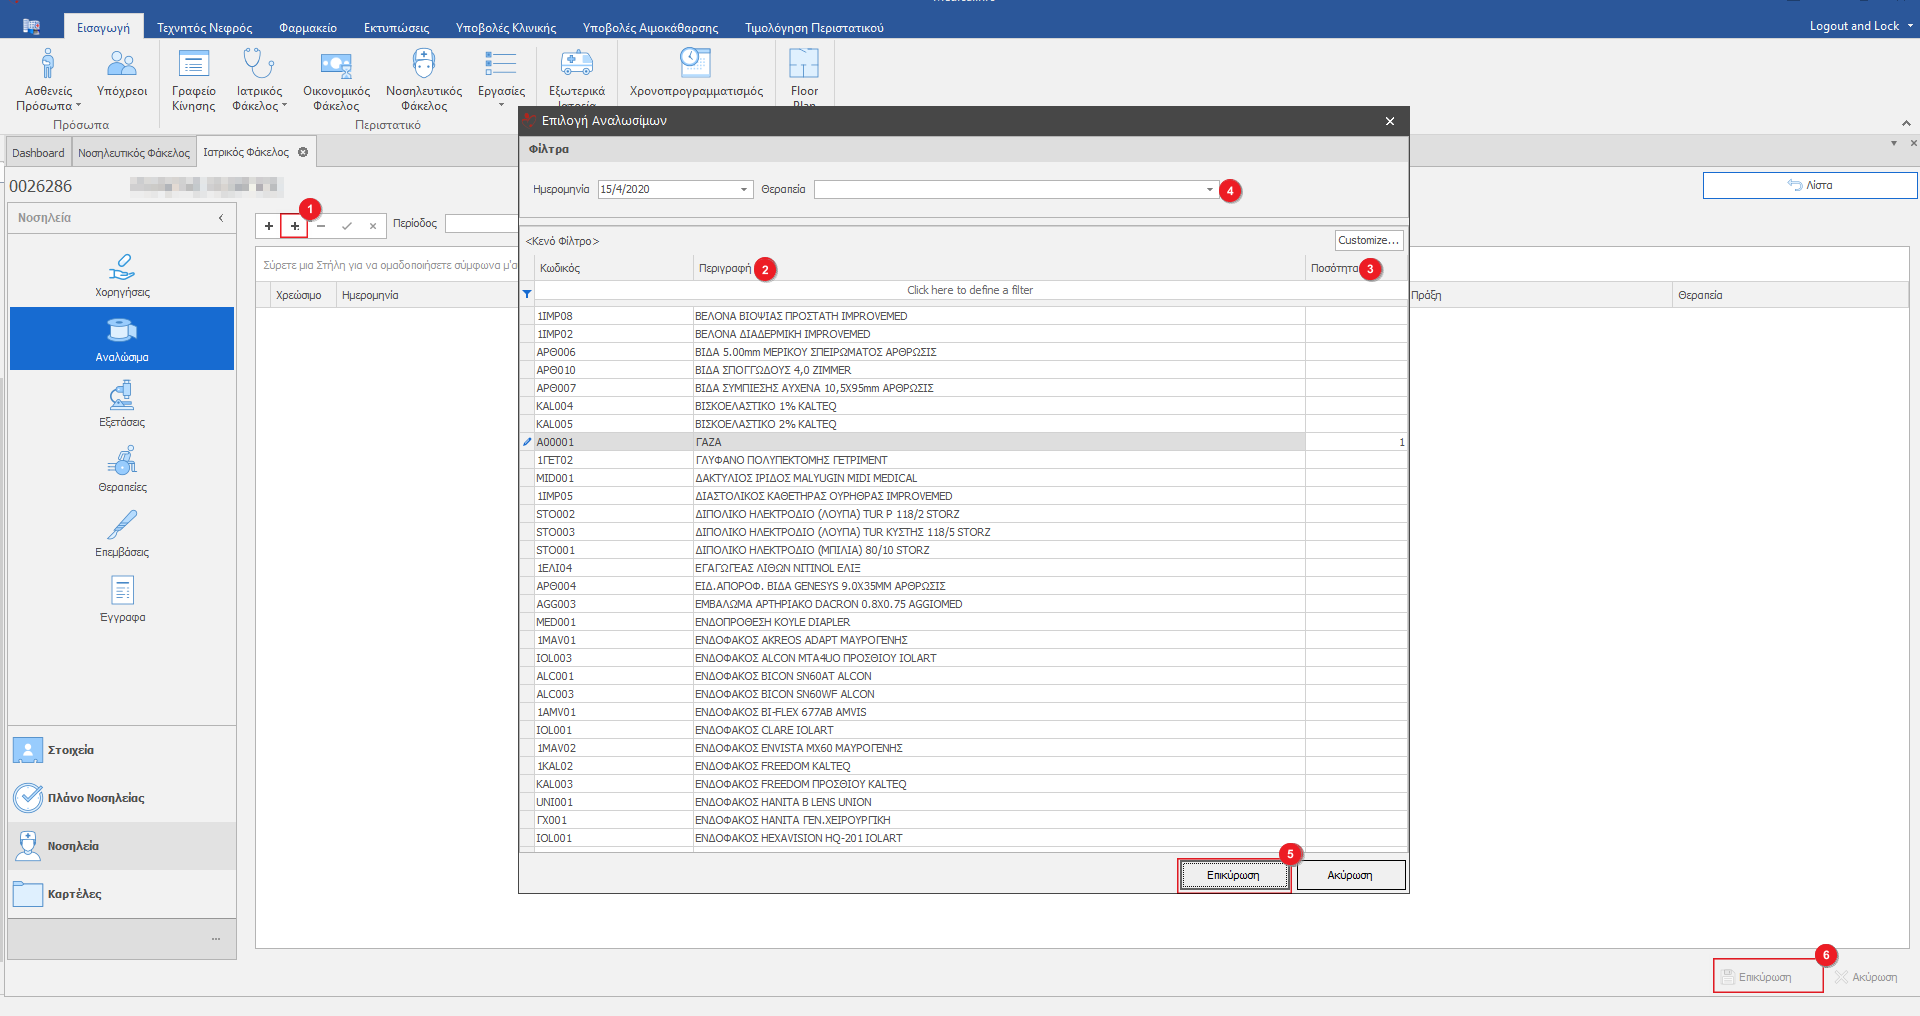Click the Λίστα button
Screen dimensions: 1920x1016
pos(1809,185)
